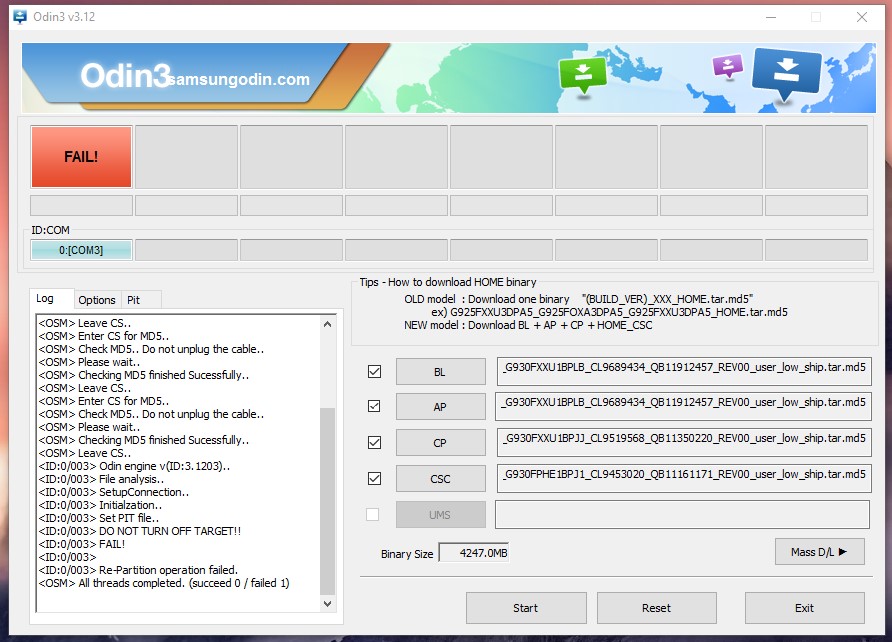Click the 'ex) G925FXXU3DPA5' example tip line
The height and width of the screenshot is (642, 892).
[x=609, y=312]
